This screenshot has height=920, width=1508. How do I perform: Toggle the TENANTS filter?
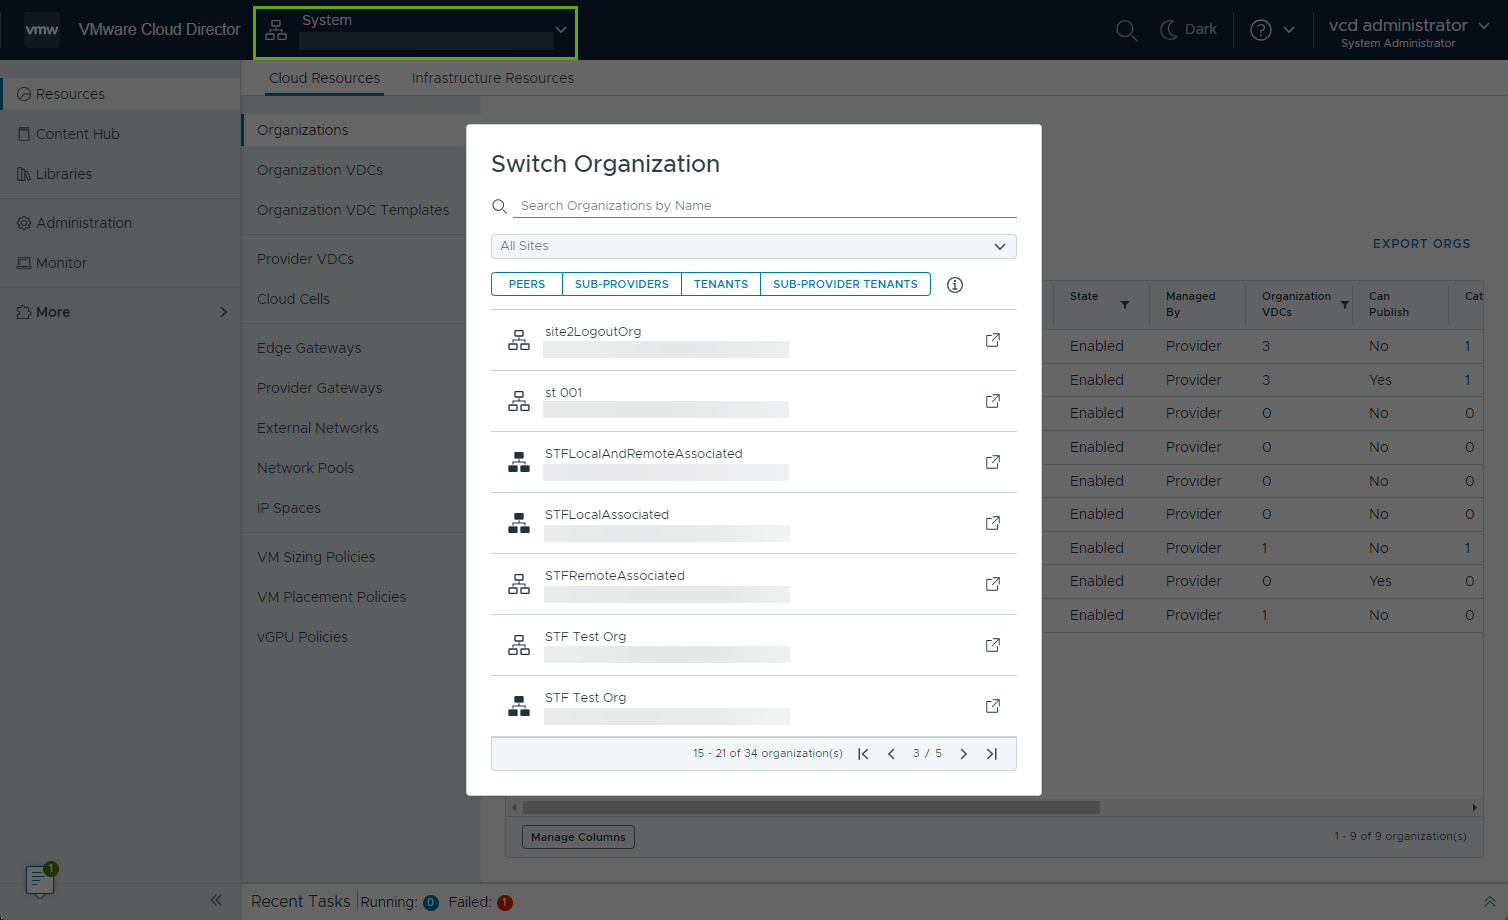point(721,284)
